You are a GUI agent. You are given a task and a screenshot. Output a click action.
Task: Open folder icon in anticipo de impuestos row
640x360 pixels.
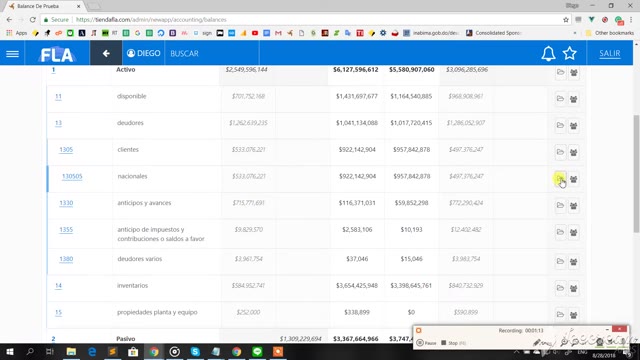[560, 232]
